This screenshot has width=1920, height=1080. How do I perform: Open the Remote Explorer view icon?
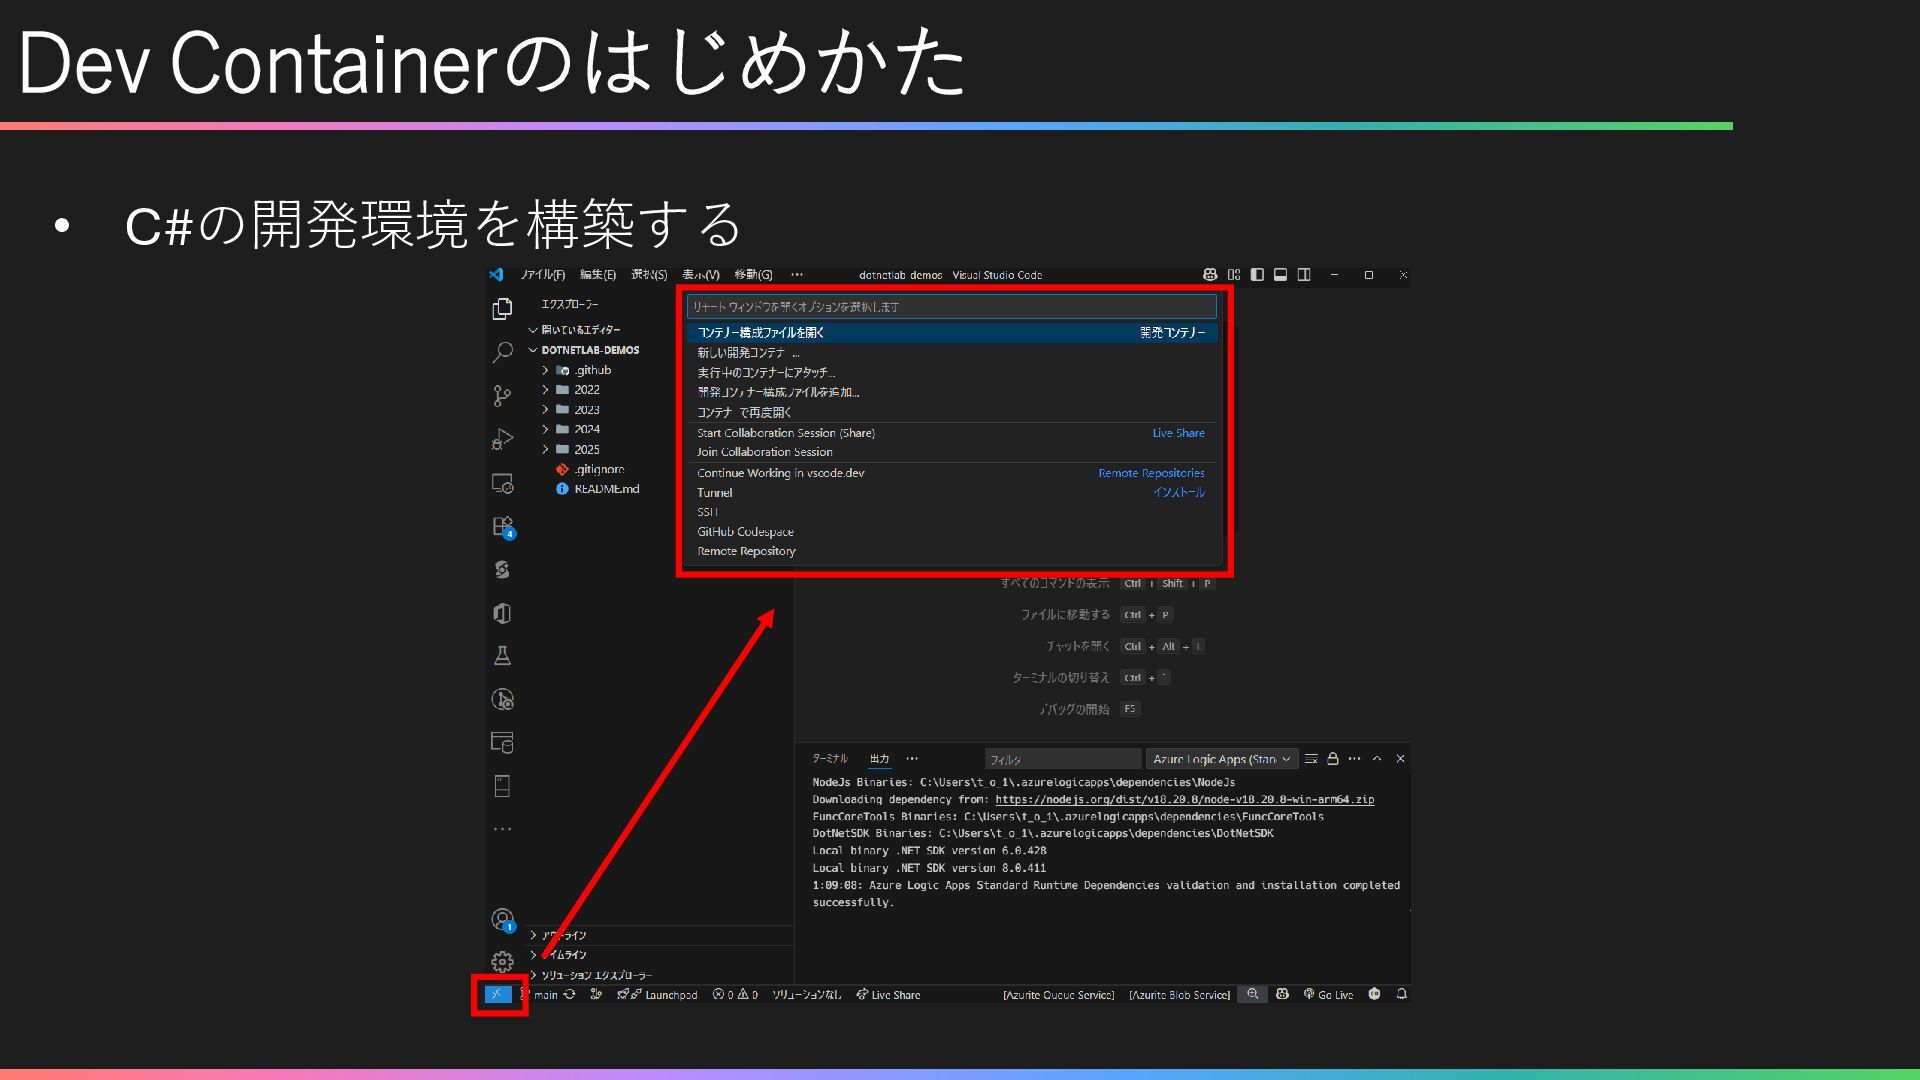click(502, 483)
